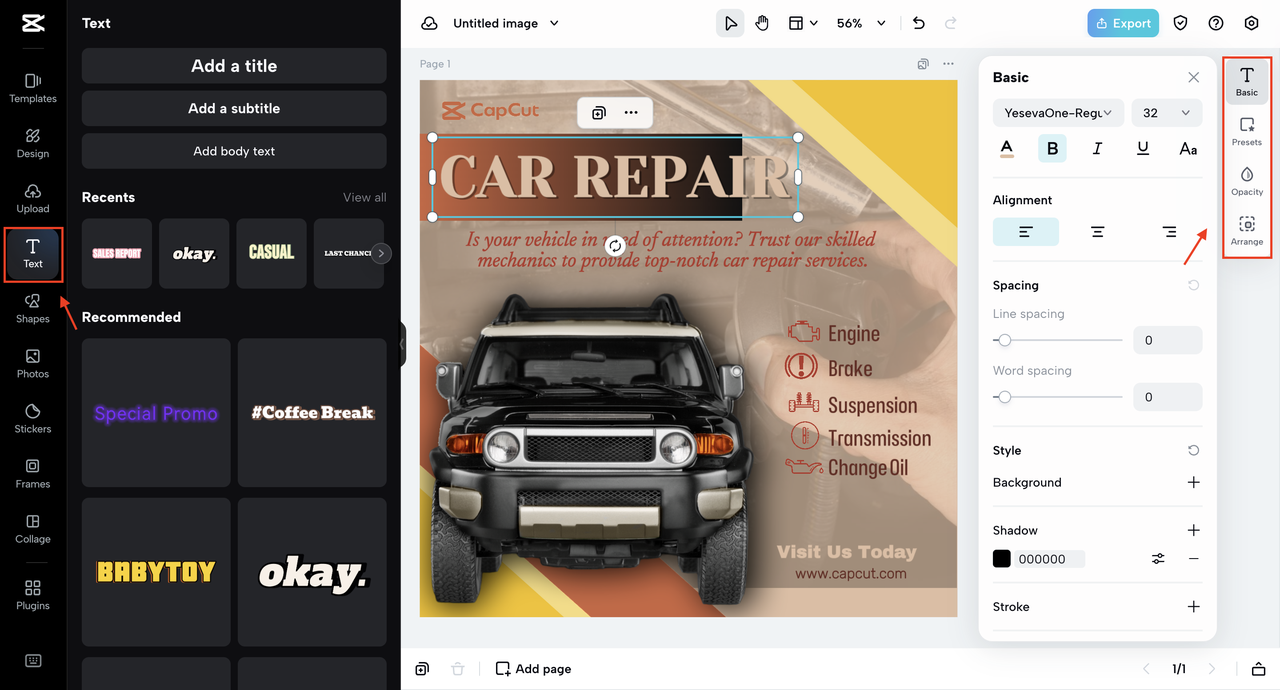Undo the last action
The width and height of the screenshot is (1280, 690).
pos(919,23)
